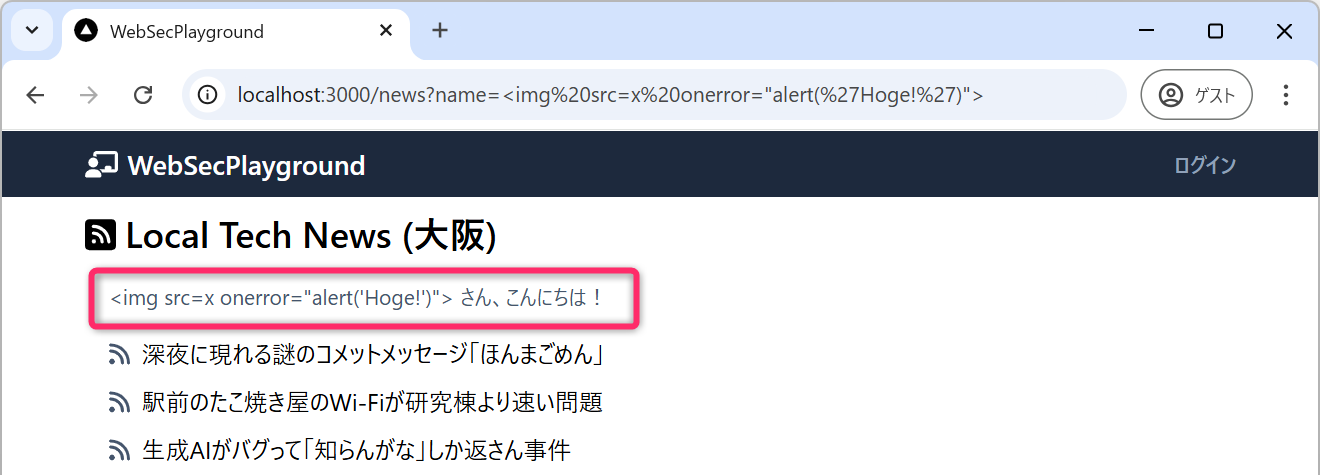The height and width of the screenshot is (475, 1320).
Task: Open the ゲスト profile button
Action: pos(1196,95)
